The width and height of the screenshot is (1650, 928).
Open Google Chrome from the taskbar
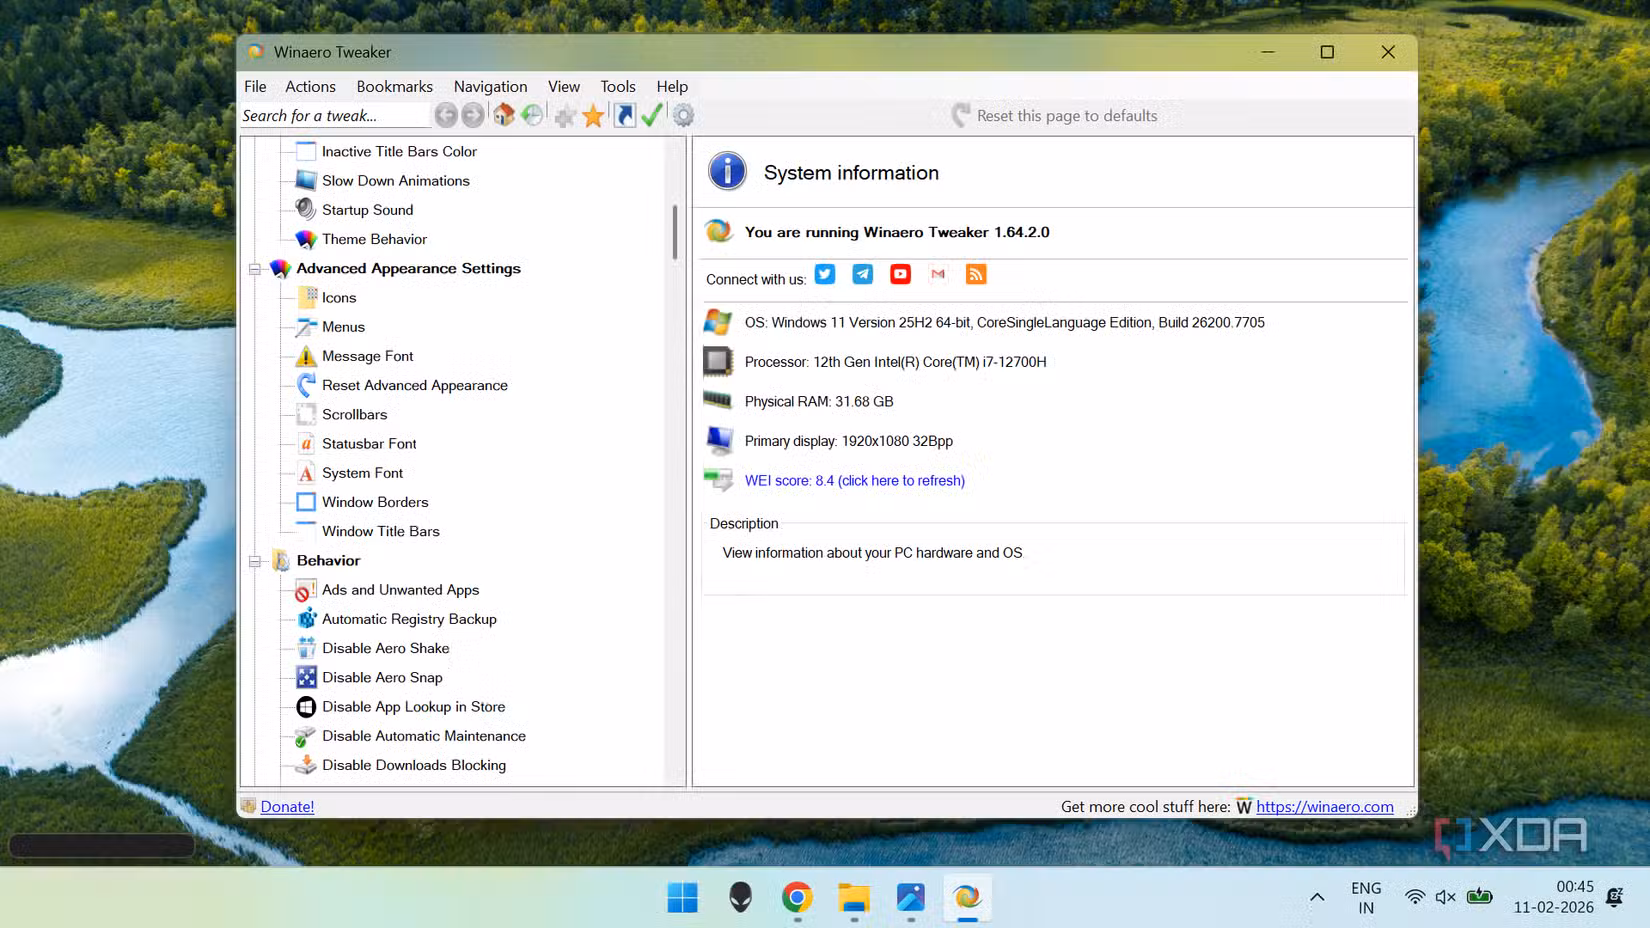click(797, 897)
